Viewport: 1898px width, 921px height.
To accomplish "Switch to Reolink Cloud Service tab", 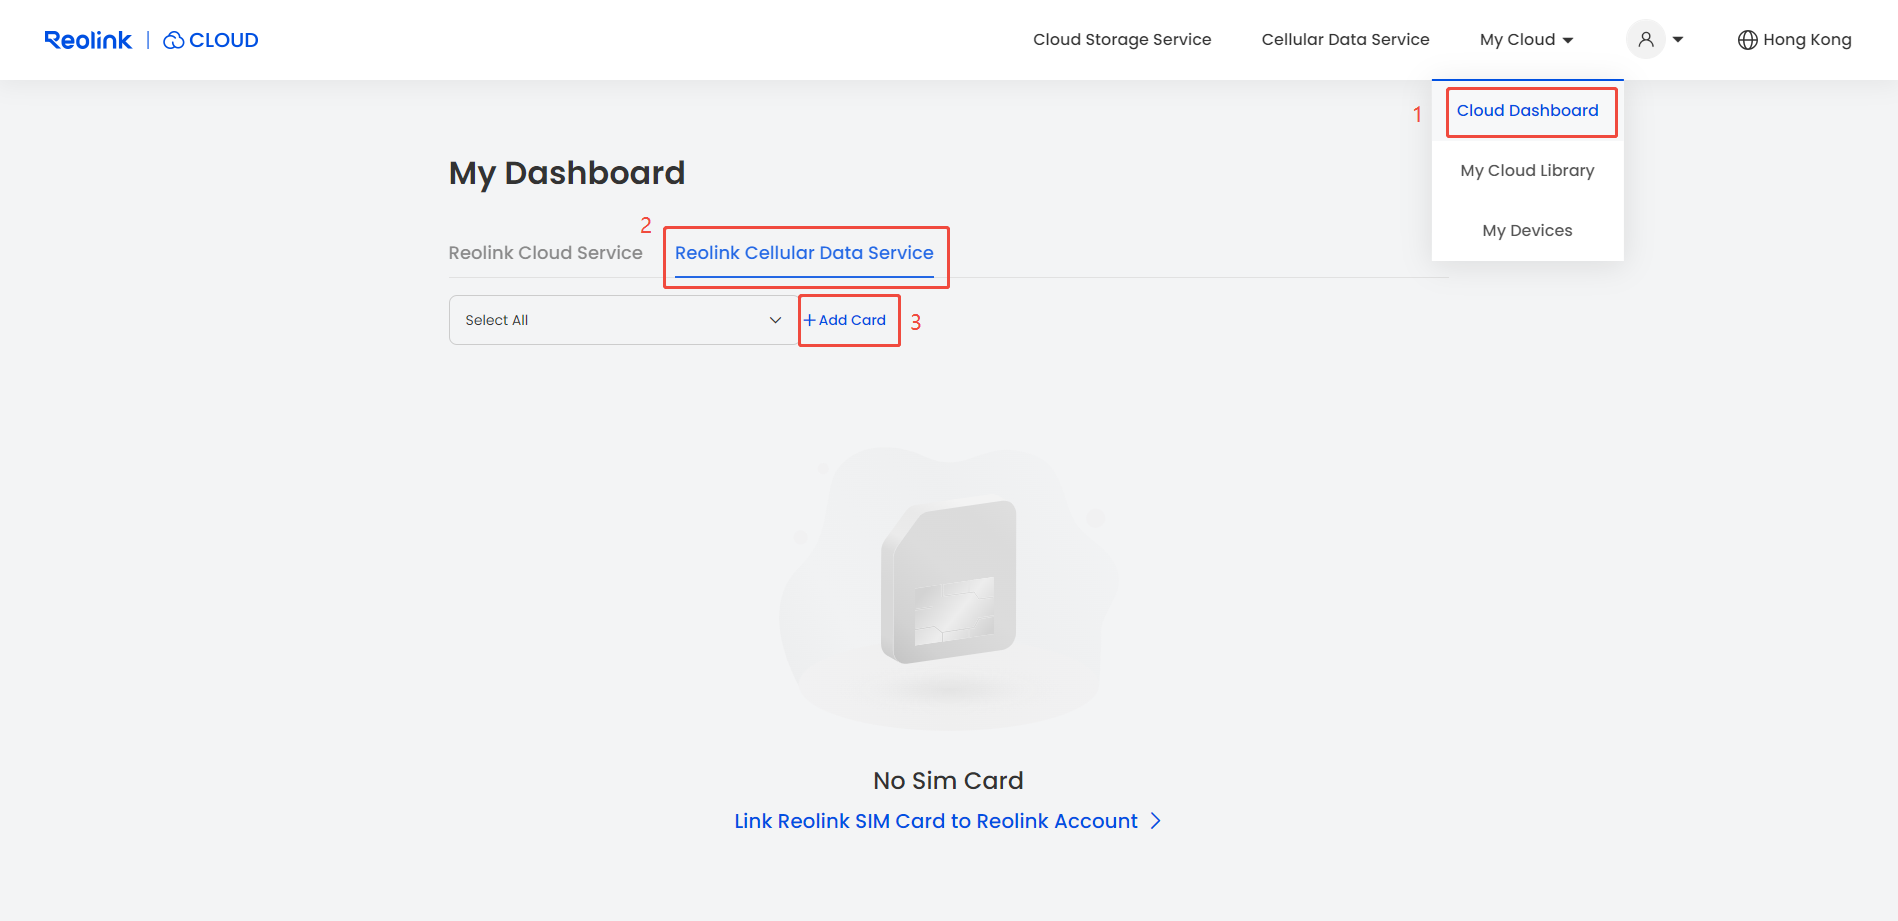I will (545, 253).
